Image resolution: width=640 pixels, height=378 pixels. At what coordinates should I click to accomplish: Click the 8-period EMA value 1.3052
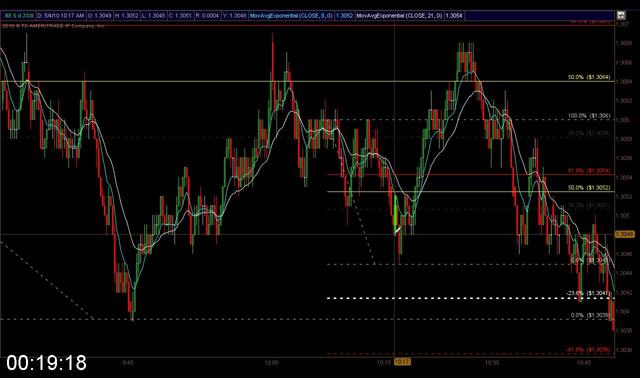pyautogui.click(x=344, y=16)
